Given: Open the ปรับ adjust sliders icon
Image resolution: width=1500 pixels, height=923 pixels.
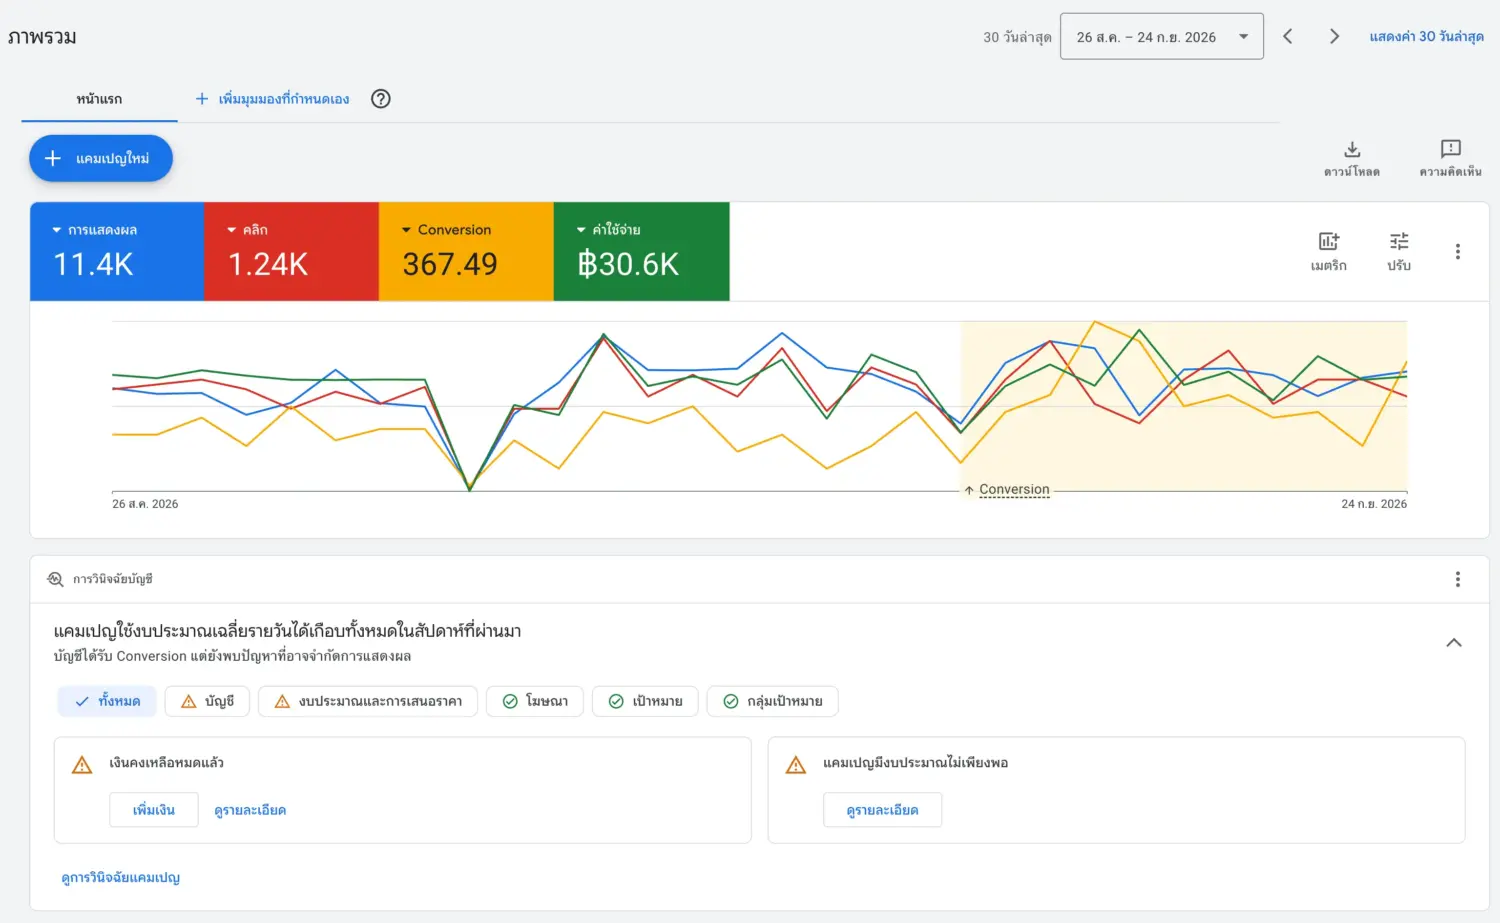Looking at the screenshot, I should 1399,241.
